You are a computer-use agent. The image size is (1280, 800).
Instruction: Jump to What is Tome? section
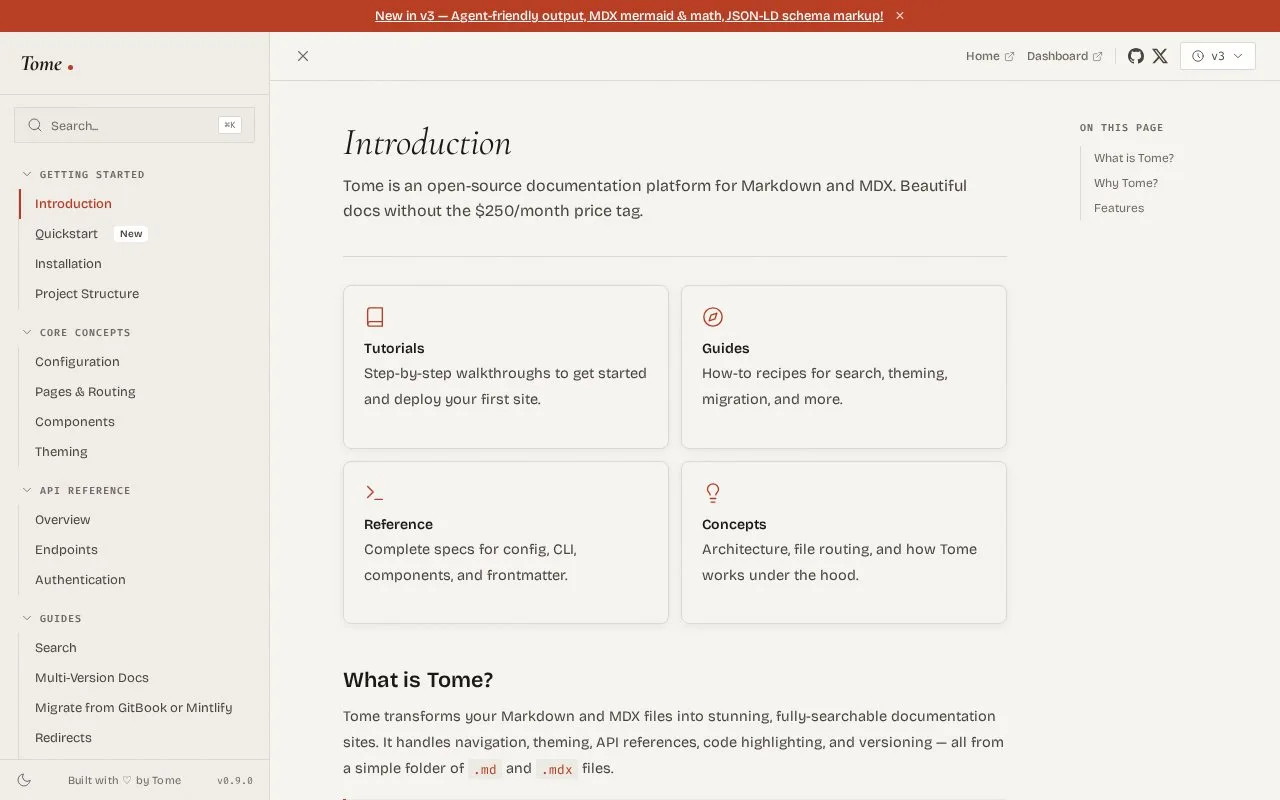[1133, 158]
